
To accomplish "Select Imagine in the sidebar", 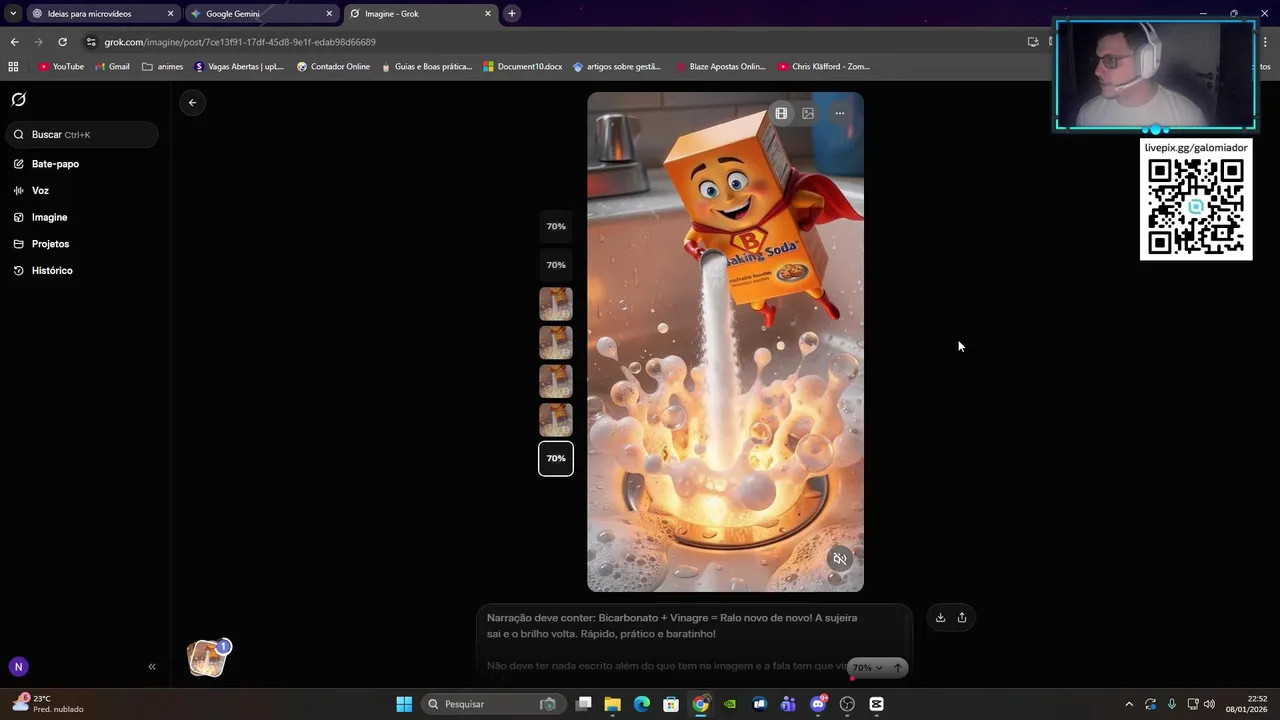I will point(49,217).
